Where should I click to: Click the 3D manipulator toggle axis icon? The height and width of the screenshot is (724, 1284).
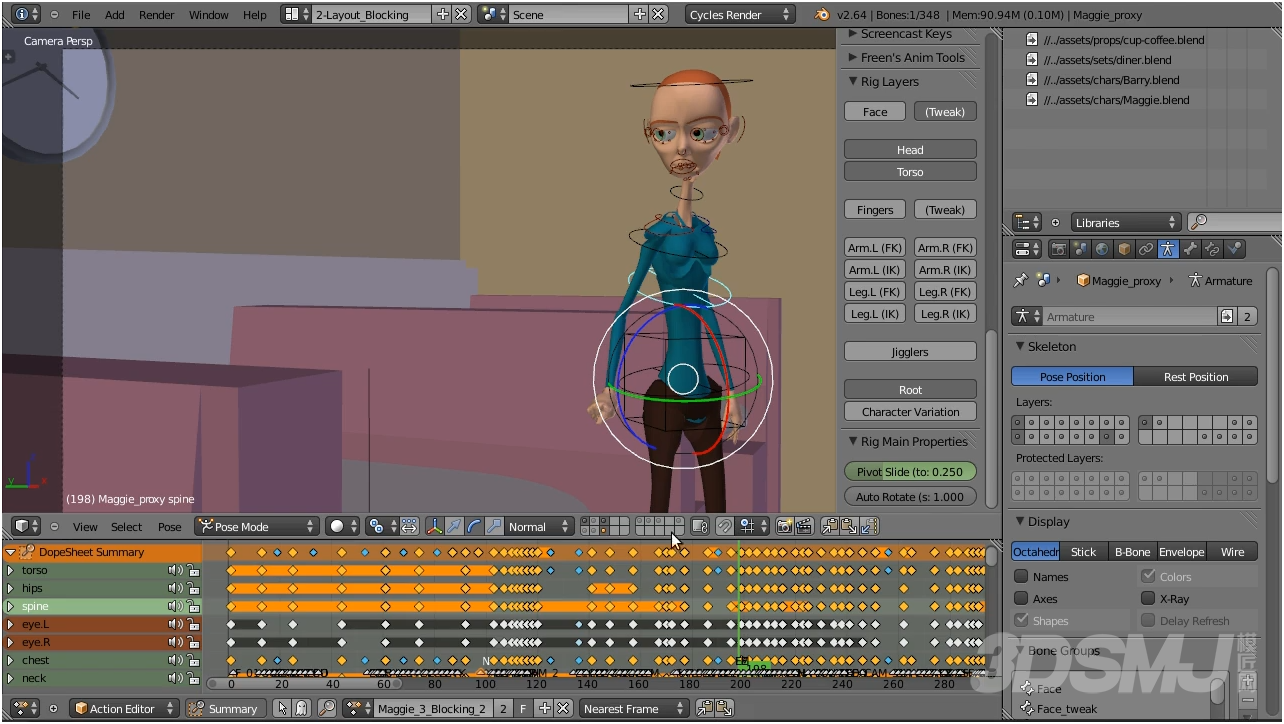click(x=435, y=526)
